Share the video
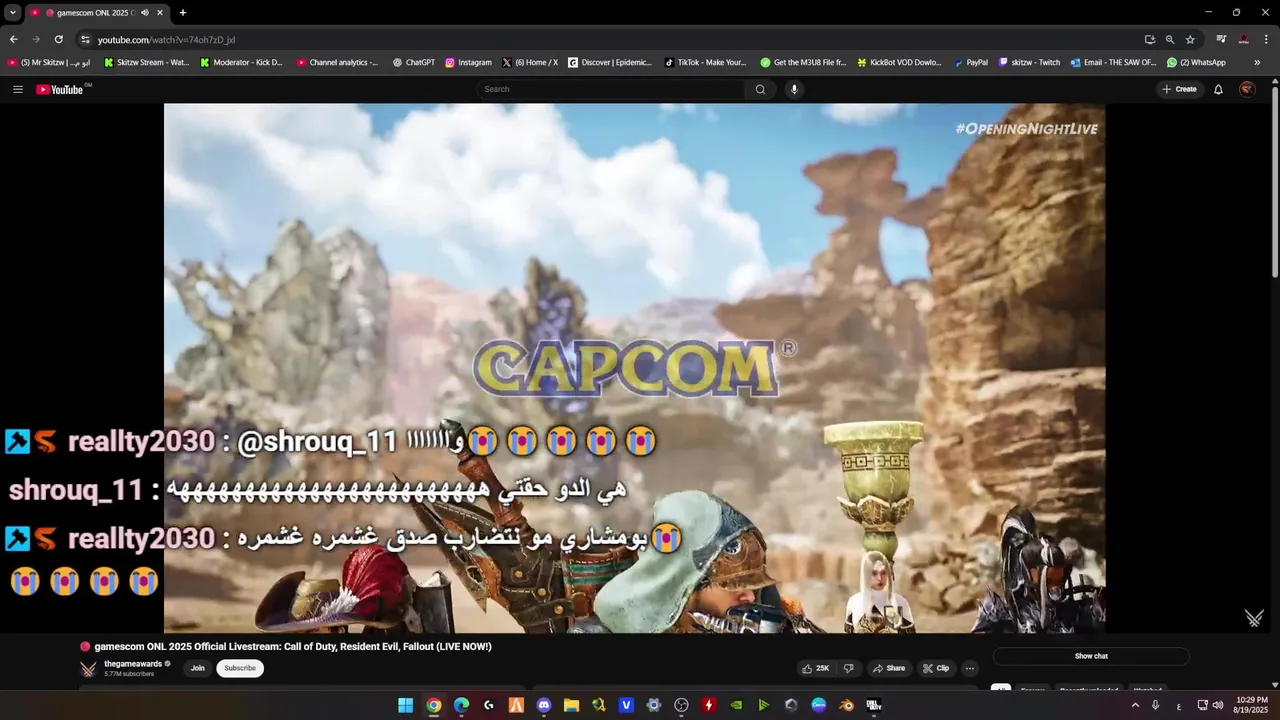Viewport: 1280px width, 720px height. (x=888, y=668)
